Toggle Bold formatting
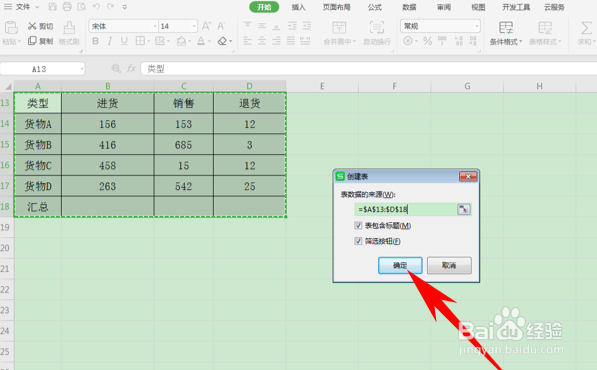Image resolution: width=597 pixels, height=370 pixels. [x=96, y=41]
